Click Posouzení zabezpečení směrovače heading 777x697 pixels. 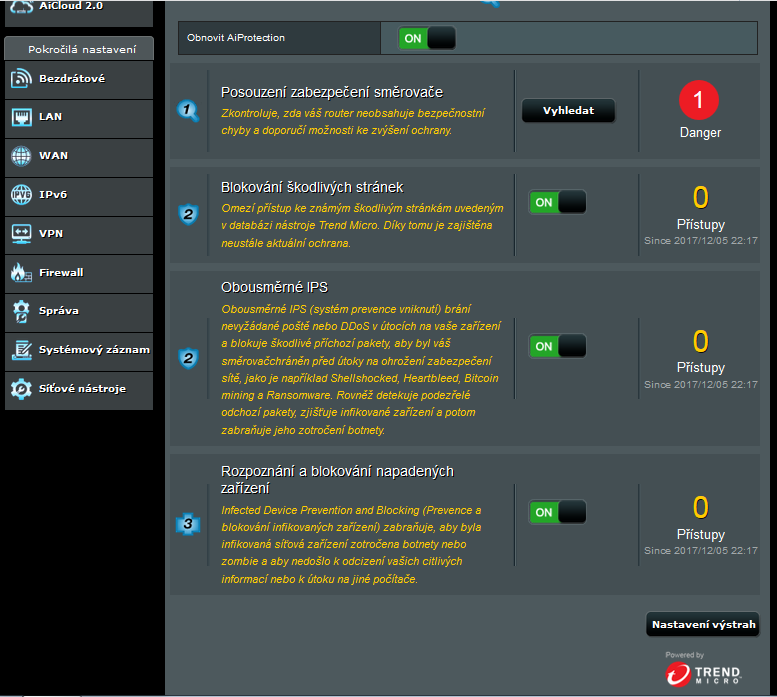coord(332,93)
